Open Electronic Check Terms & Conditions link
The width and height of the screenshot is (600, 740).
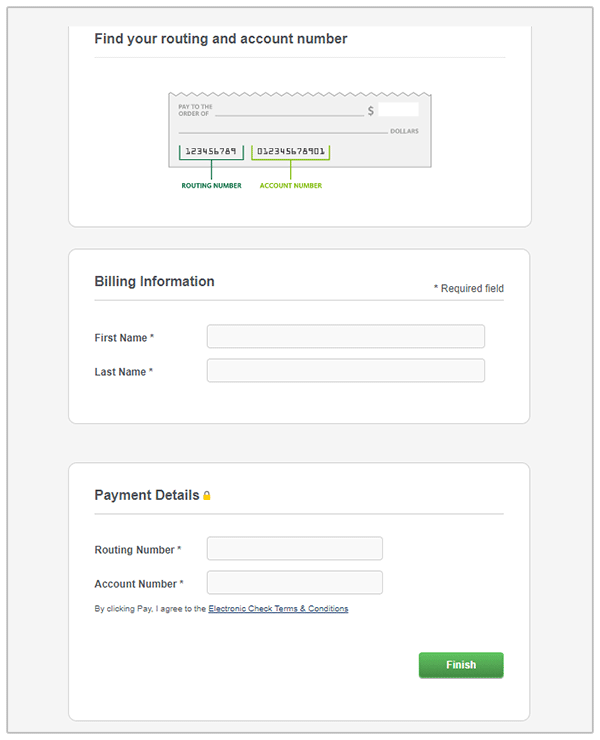pos(278,609)
